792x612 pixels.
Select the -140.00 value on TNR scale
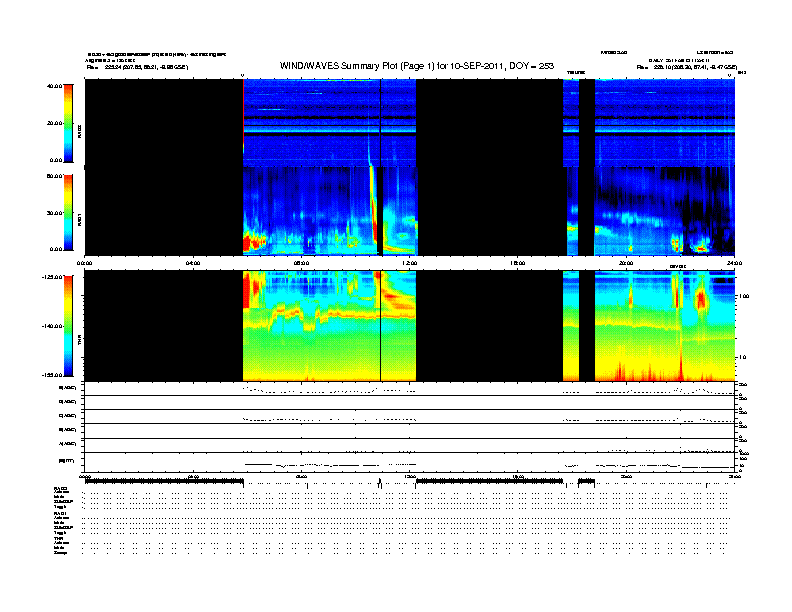coord(53,326)
